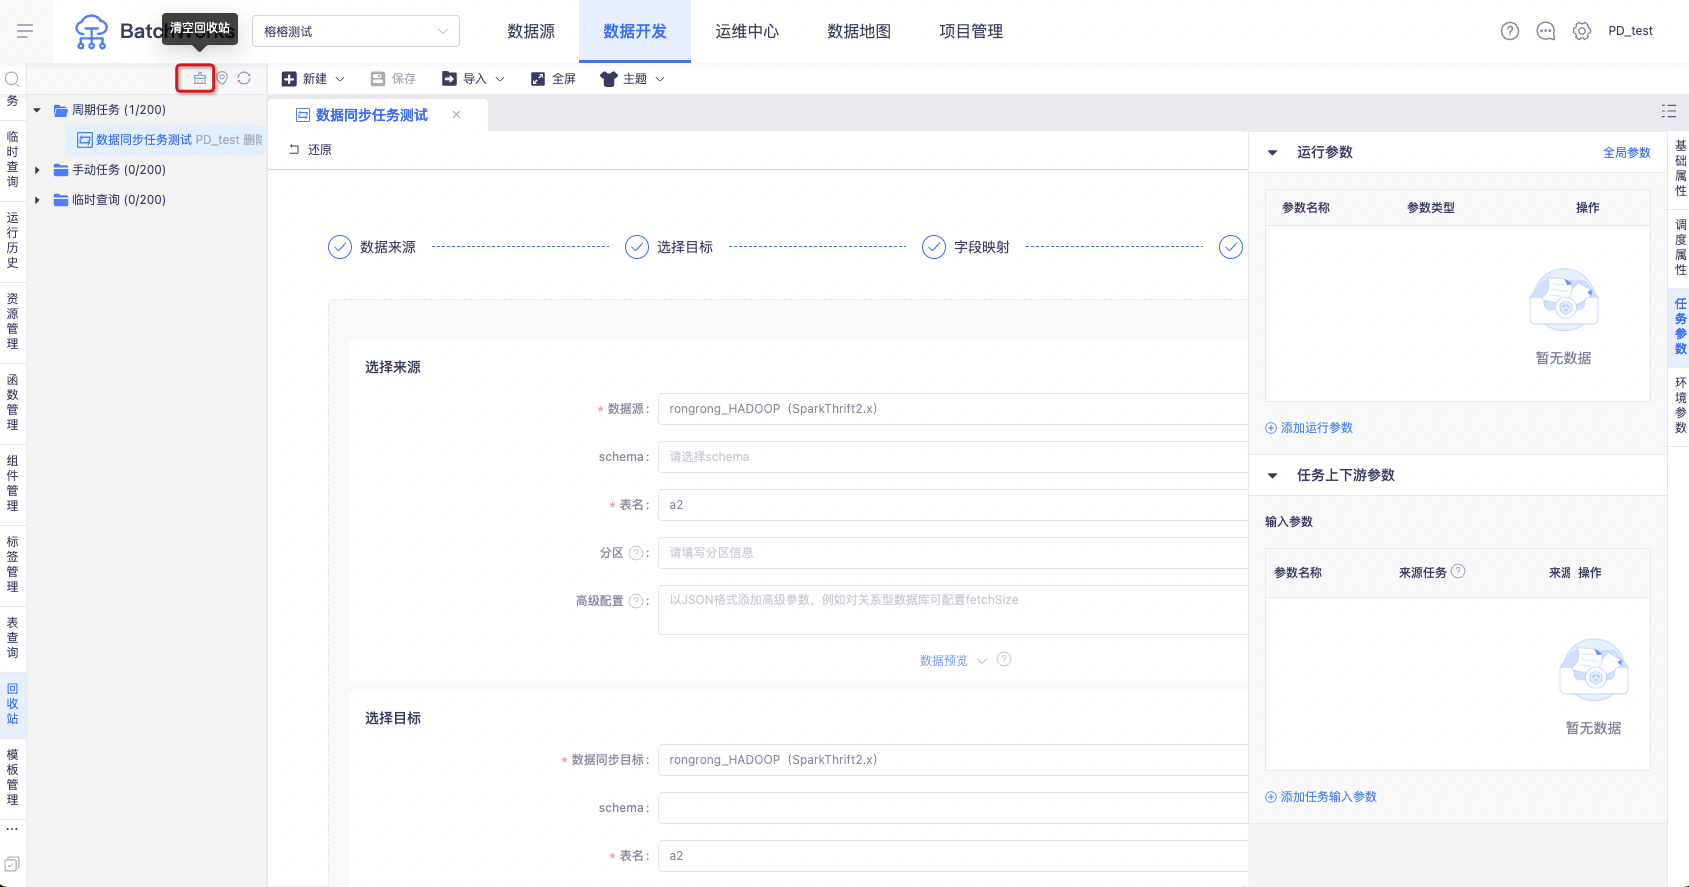Click the search magnifier icon in the left sidebar

coord(12,79)
